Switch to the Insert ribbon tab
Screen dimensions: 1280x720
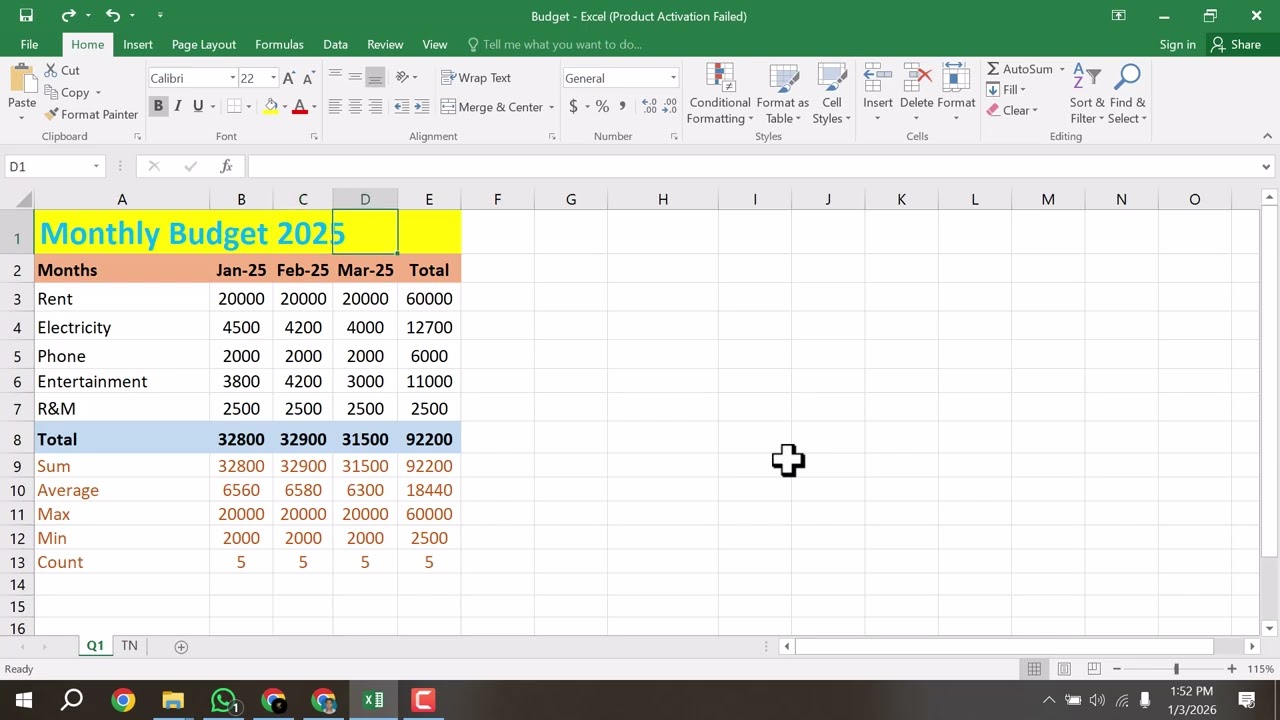click(138, 44)
